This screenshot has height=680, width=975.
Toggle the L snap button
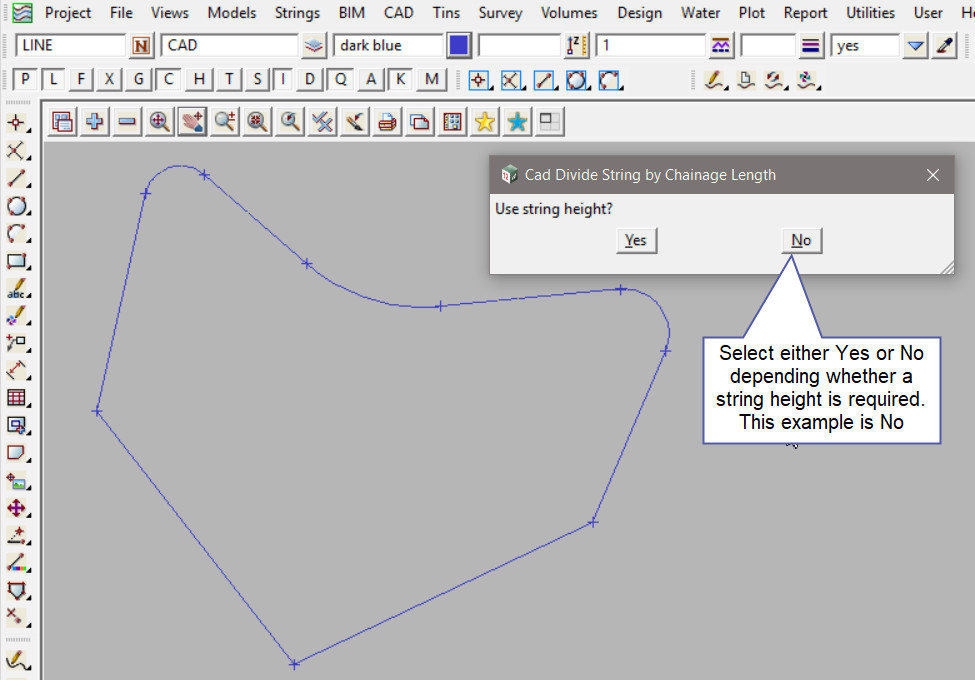53,80
